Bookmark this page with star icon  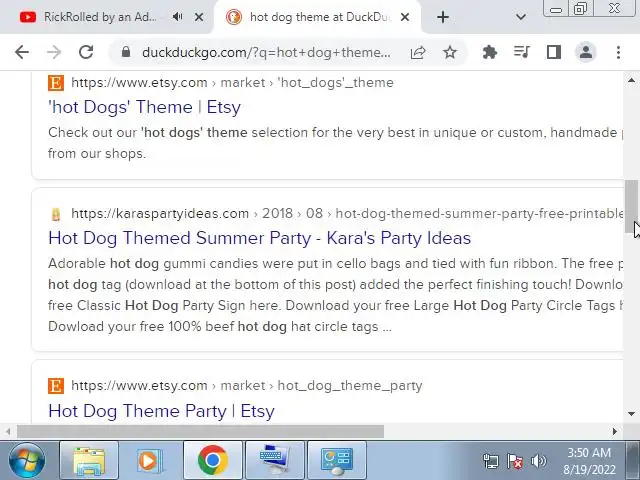click(450, 52)
